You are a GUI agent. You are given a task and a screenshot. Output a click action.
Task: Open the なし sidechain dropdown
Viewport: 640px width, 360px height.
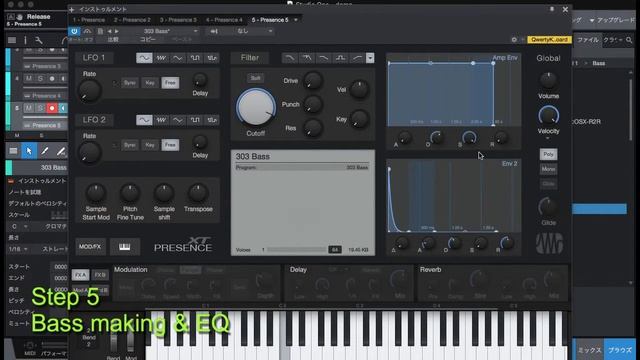[270, 31]
